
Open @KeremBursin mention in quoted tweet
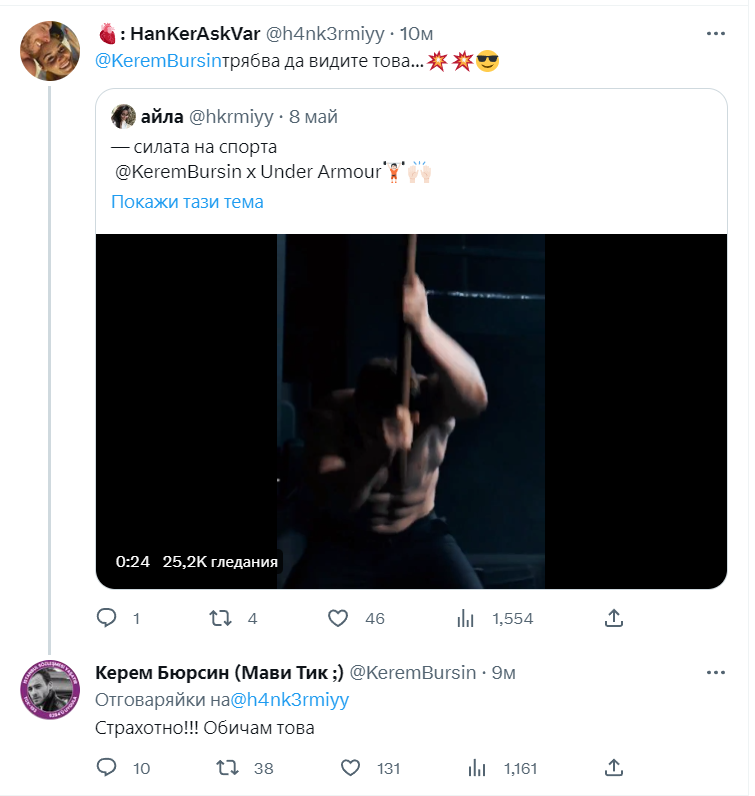[178, 171]
